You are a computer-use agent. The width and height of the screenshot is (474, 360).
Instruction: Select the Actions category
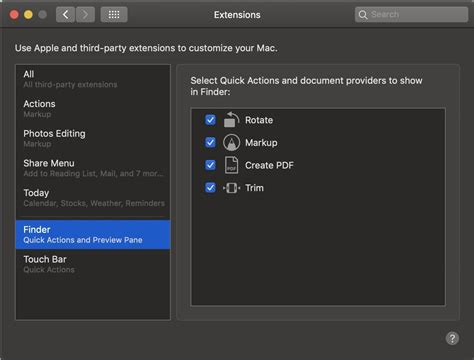[93, 109]
